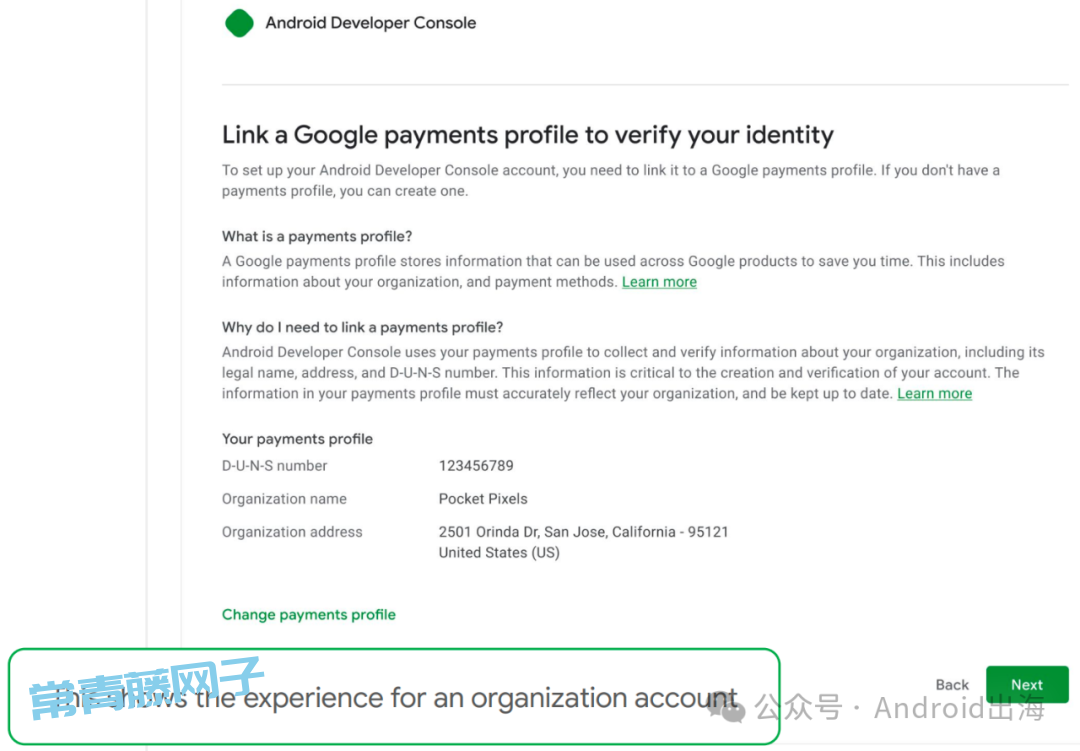
Task: Open Learn more about linking a profile
Action: 934,393
